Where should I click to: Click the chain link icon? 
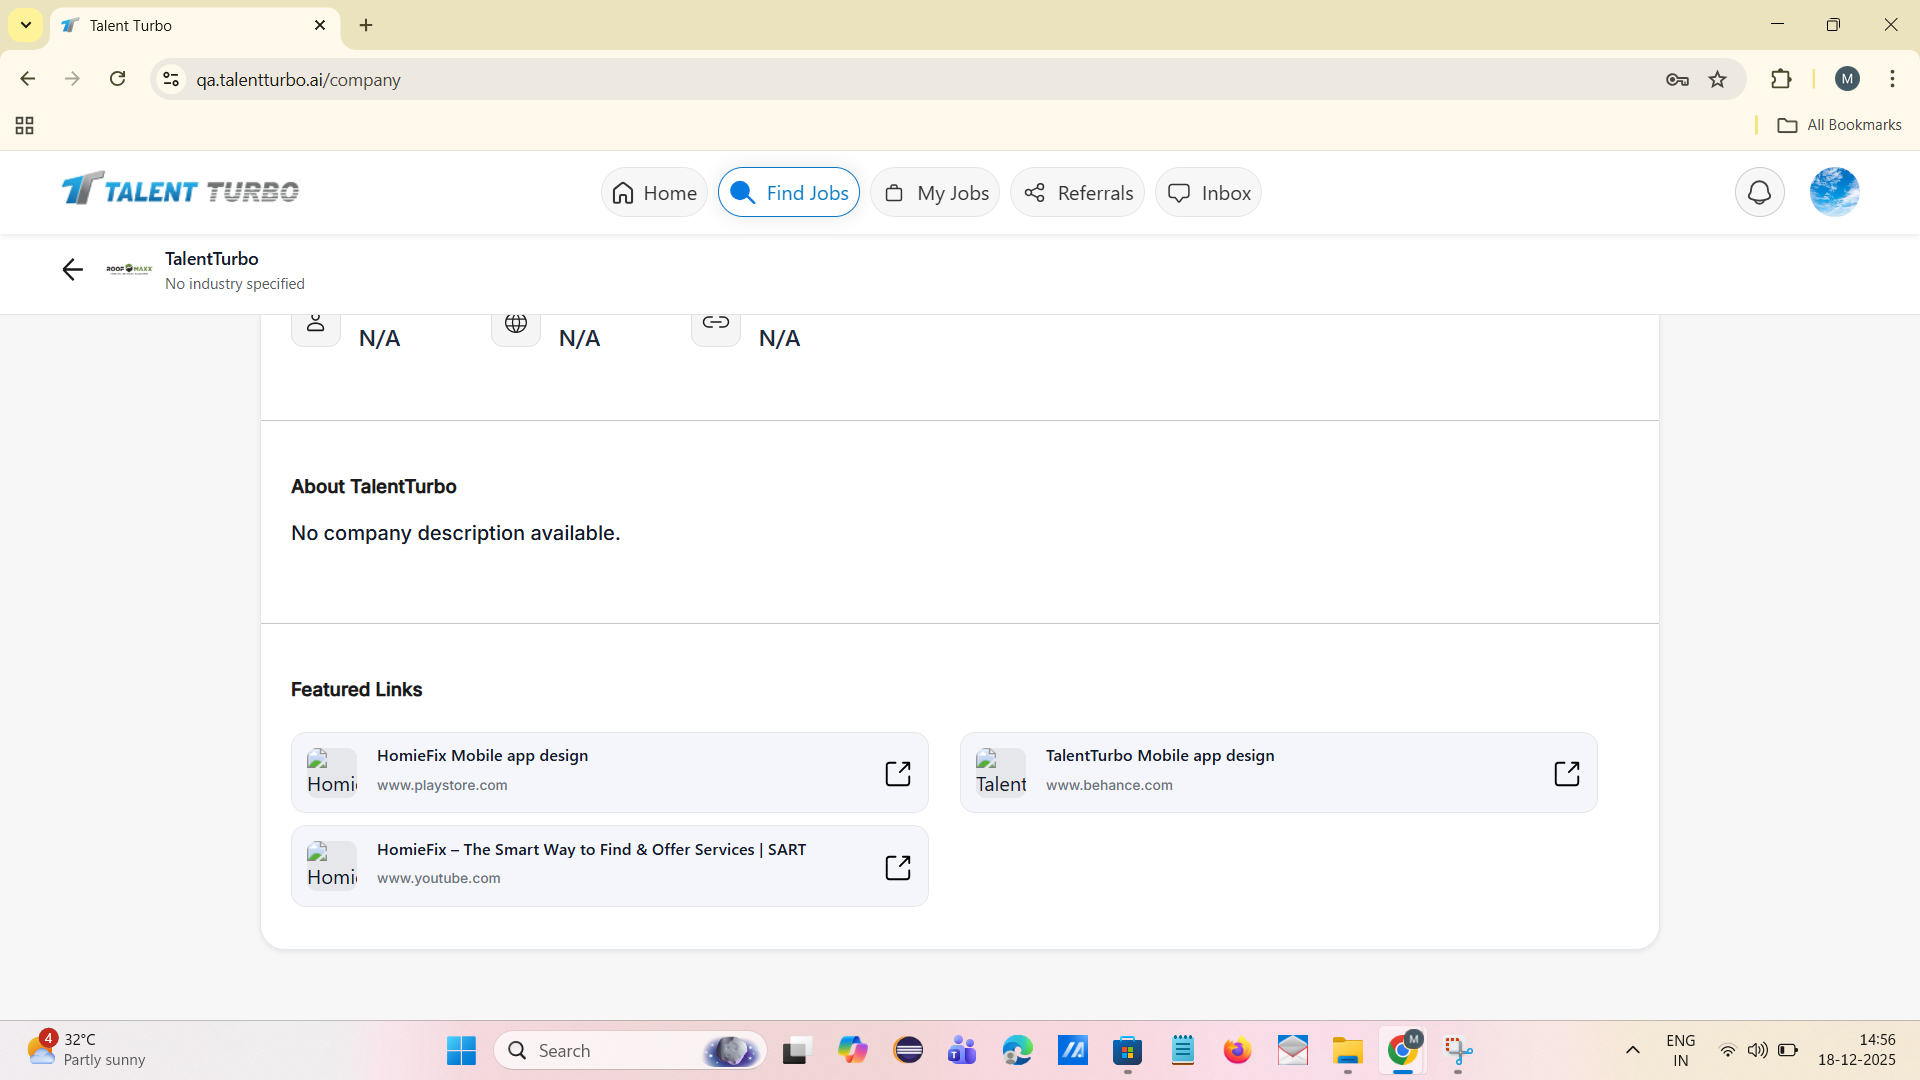716,323
